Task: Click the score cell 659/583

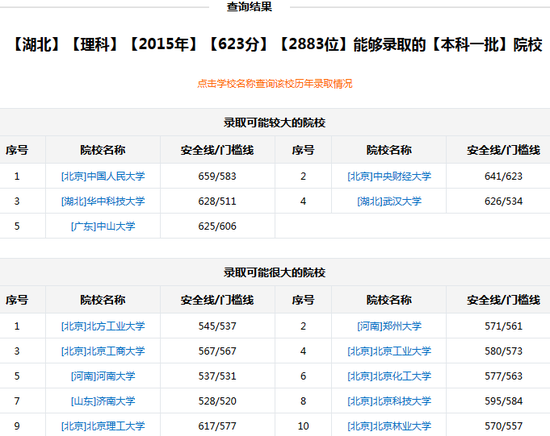Action: click(217, 176)
